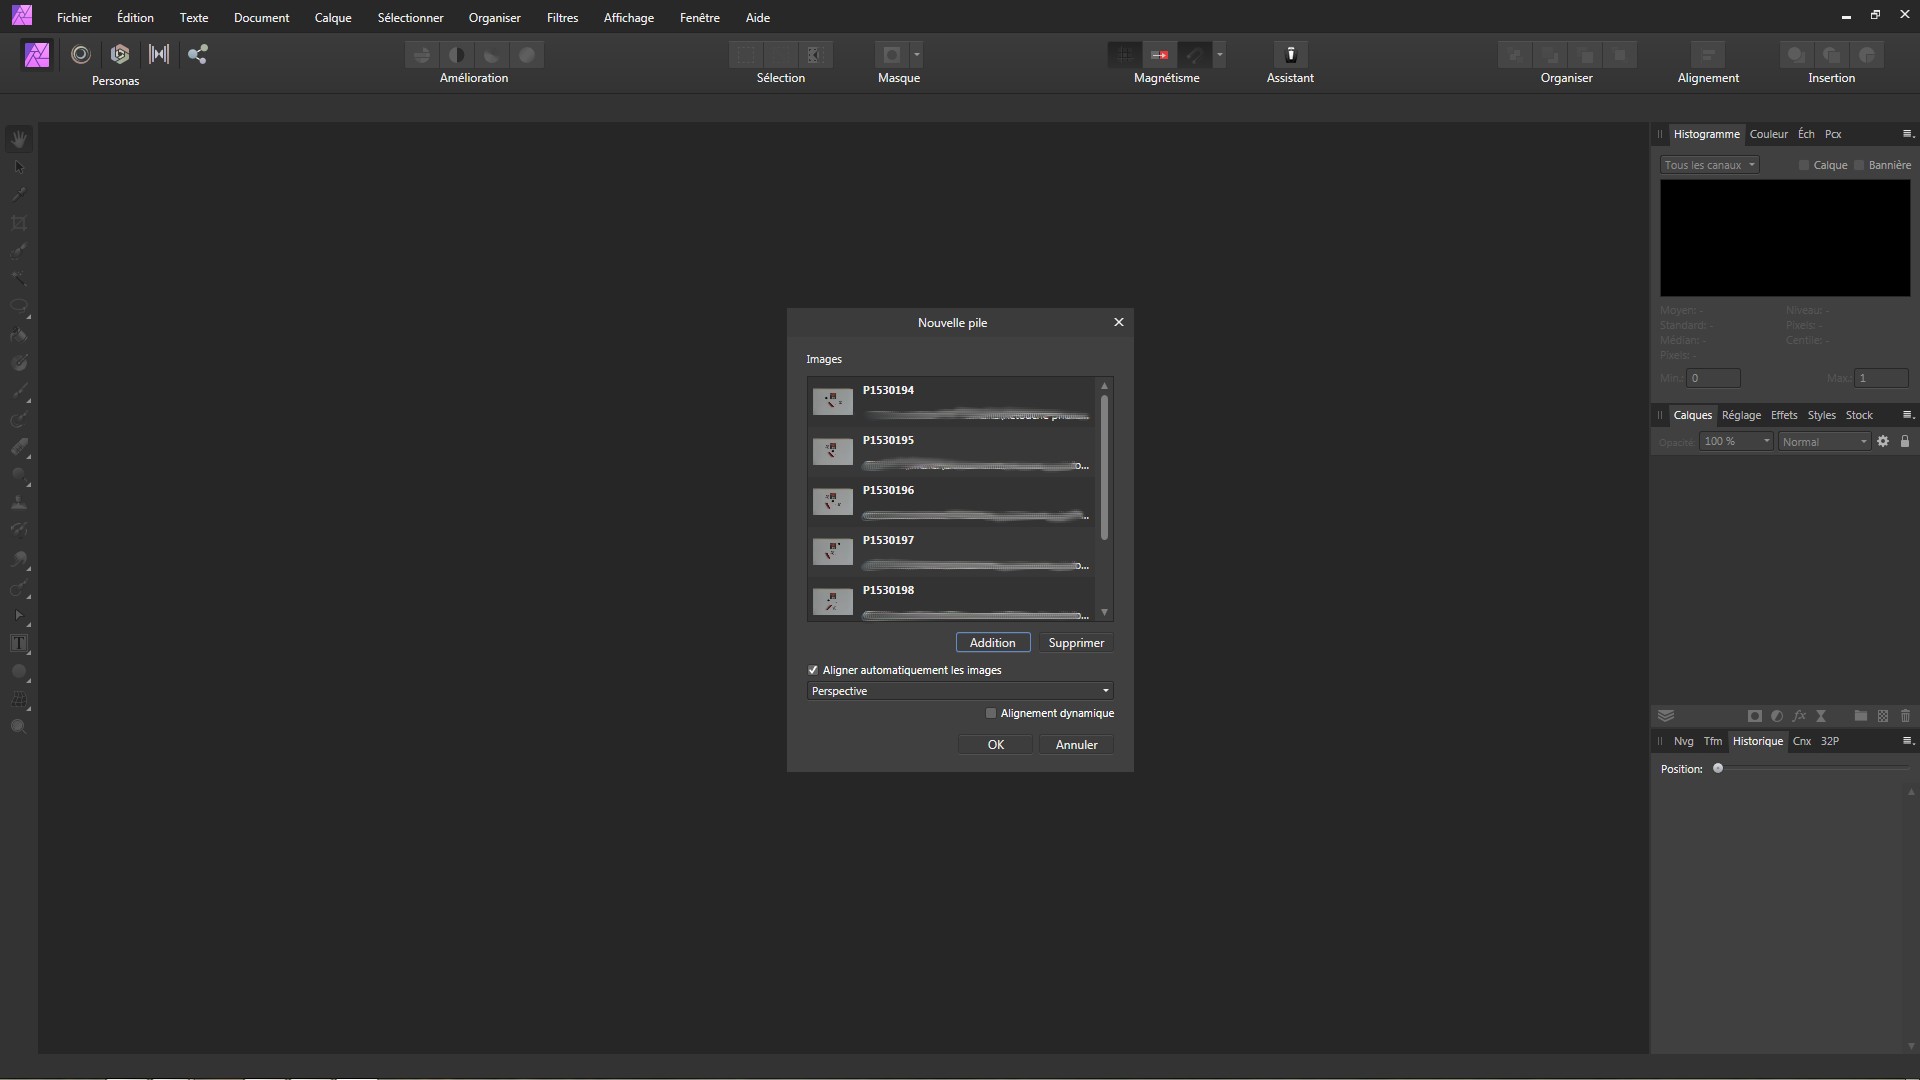Click the Layers panel trash icon

[1905, 716]
